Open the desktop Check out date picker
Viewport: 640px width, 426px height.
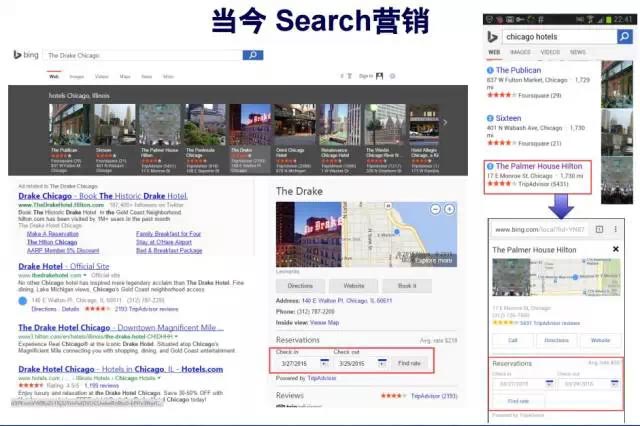380,362
